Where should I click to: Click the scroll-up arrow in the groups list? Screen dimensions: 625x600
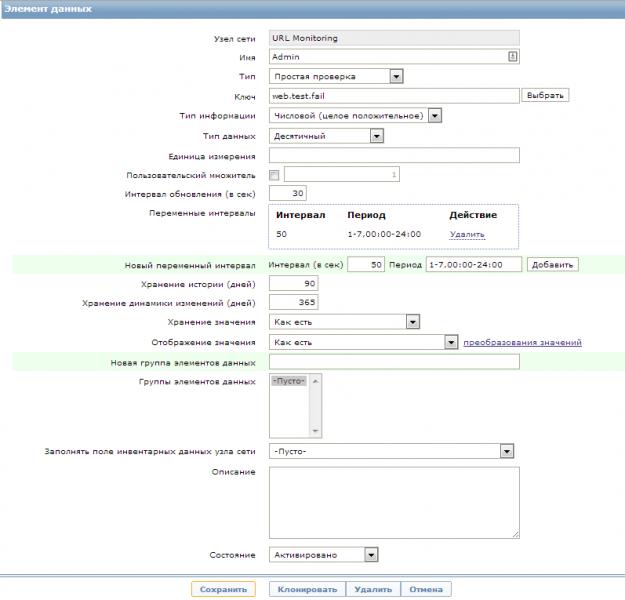tap(315, 382)
